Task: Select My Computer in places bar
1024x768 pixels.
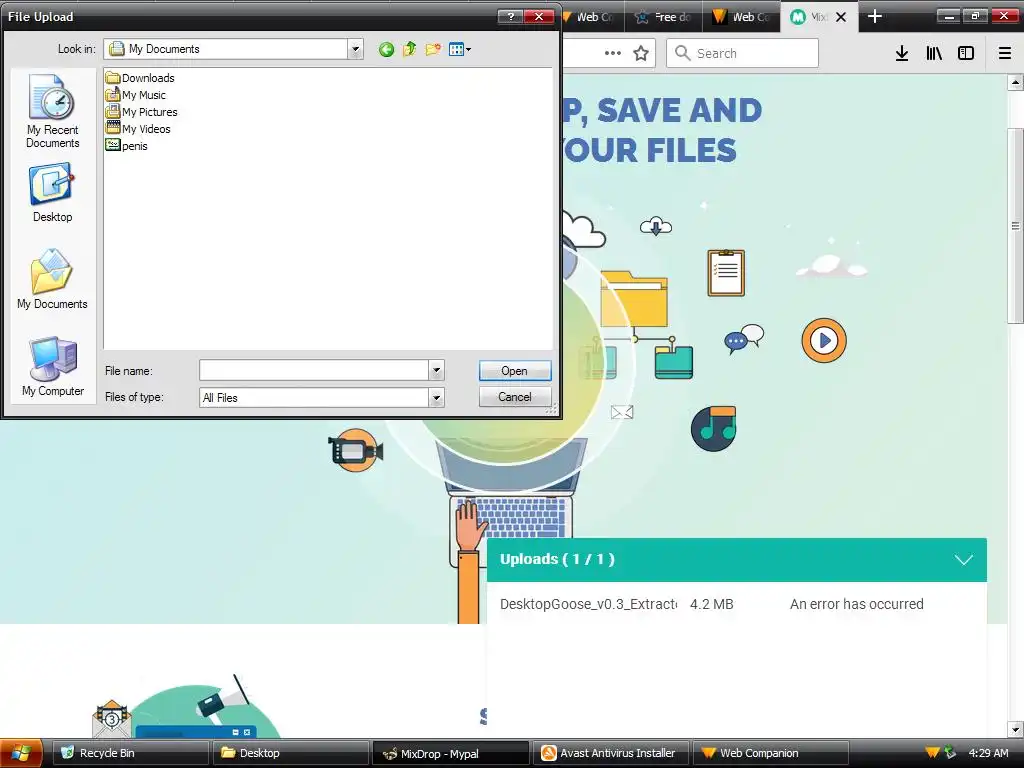Action: [x=52, y=366]
